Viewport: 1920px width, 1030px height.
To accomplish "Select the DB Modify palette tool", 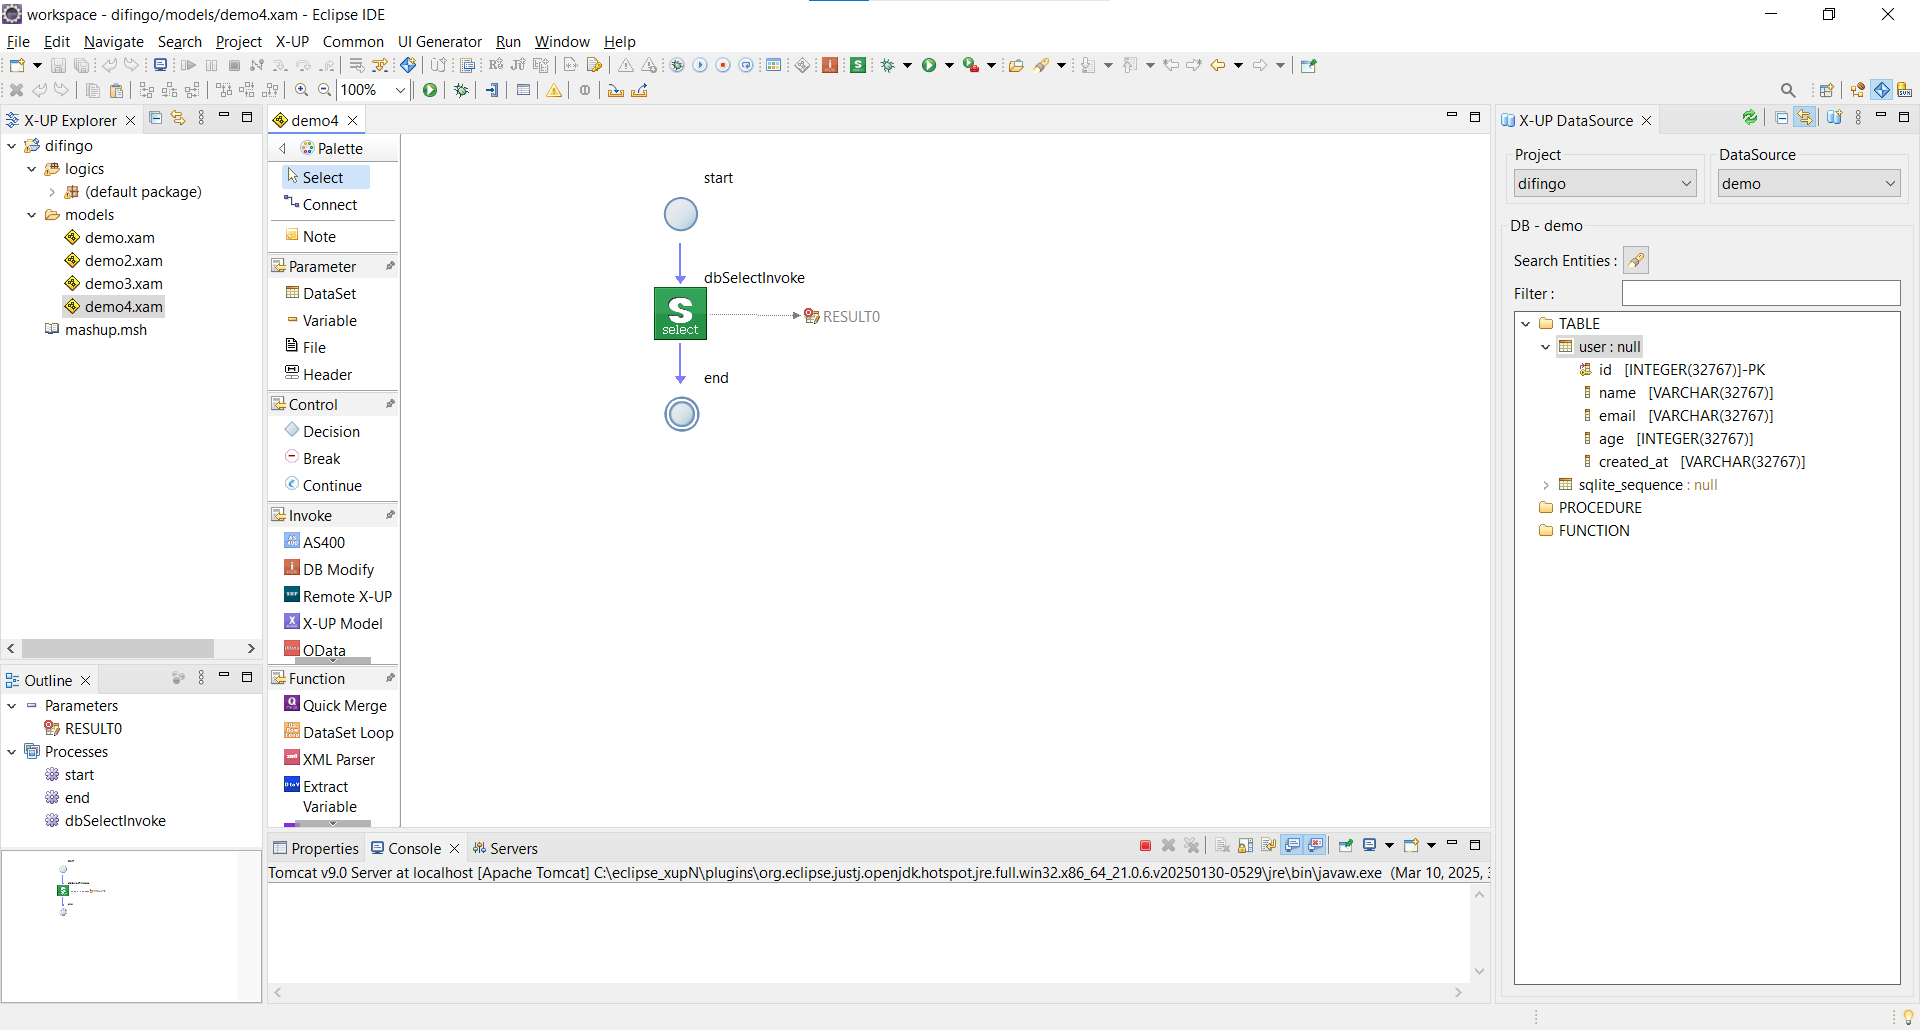I will tap(337, 569).
